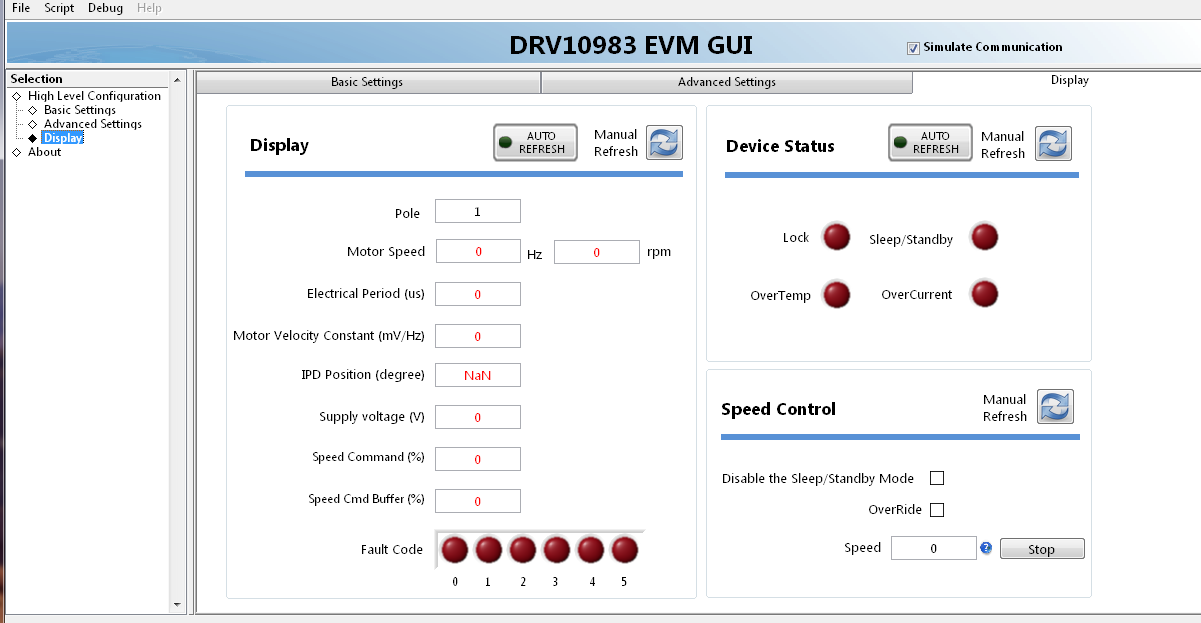Collapse the High Level Configuration tree node
The width and height of the screenshot is (1201, 623).
click(x=16, y=96)
